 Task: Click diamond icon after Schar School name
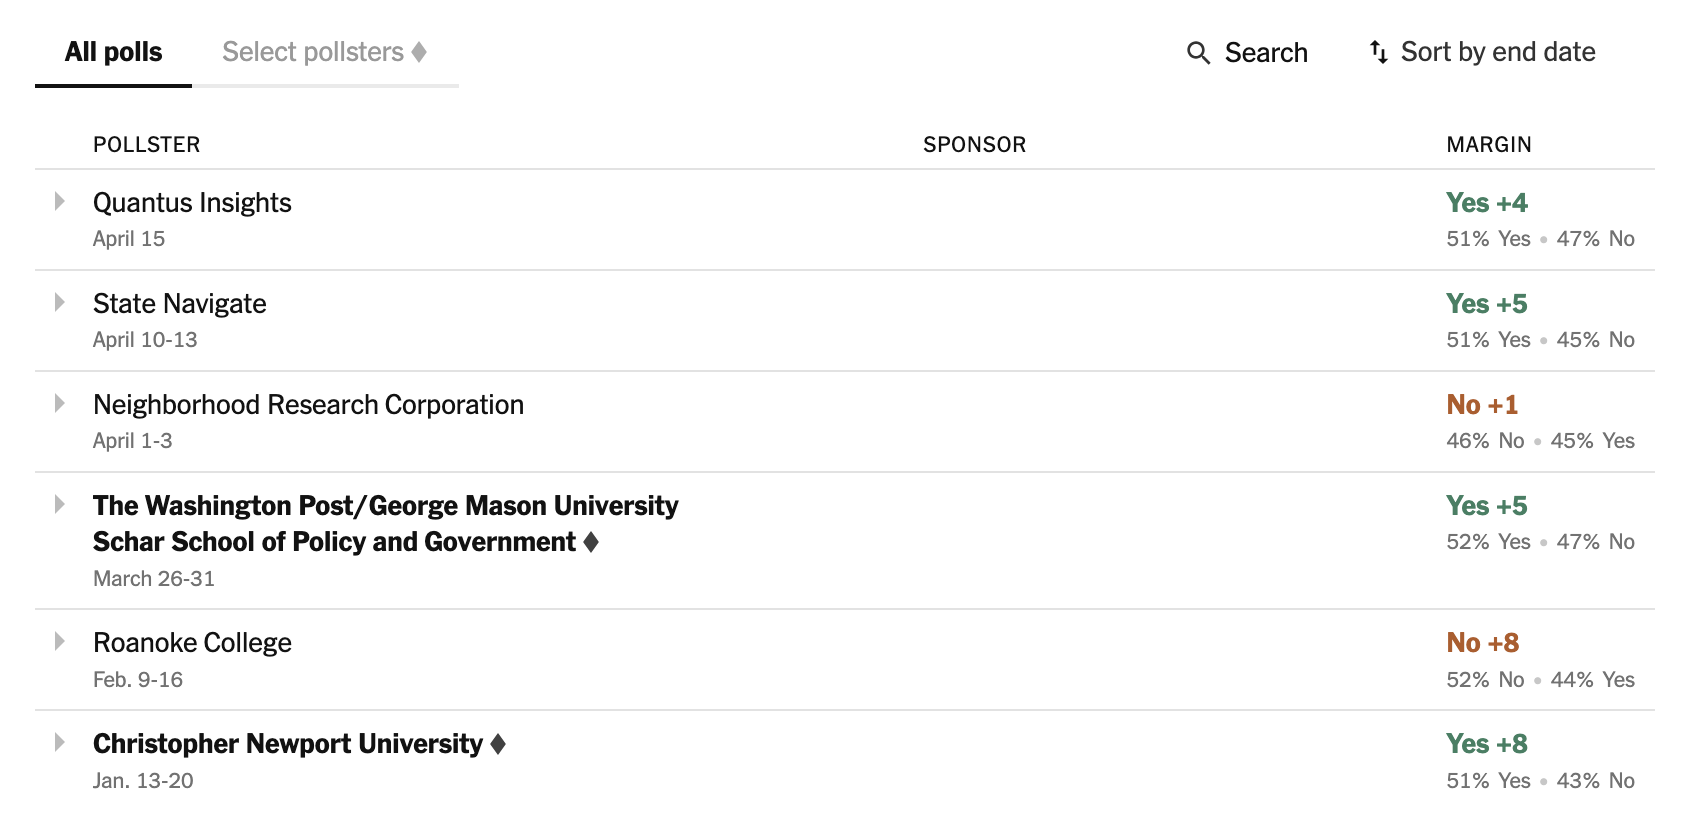(591, 542)
